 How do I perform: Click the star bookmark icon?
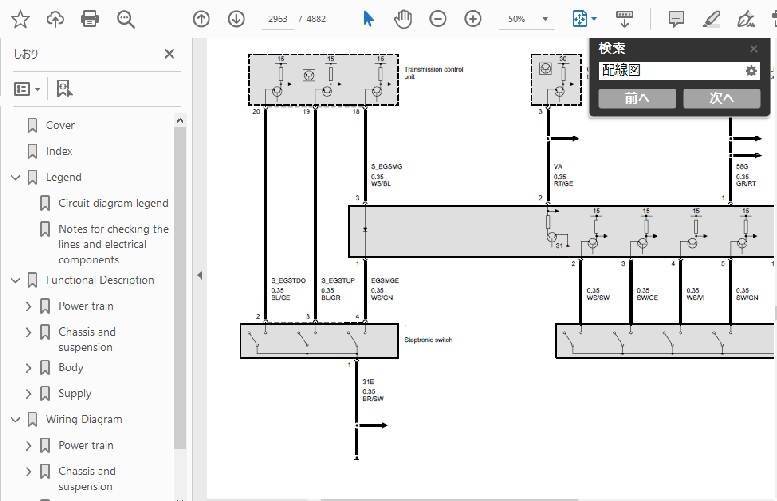point(20,19)
